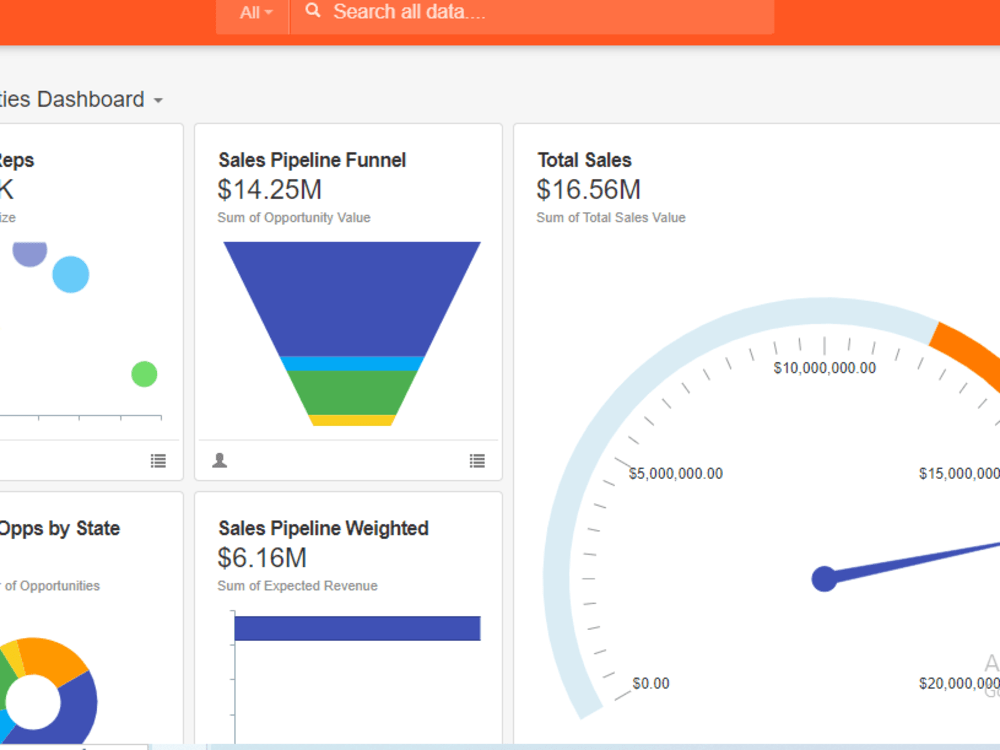
Task: Click the $16.56M total sales value
Action: pyautogui.click(x=588, y=189)
